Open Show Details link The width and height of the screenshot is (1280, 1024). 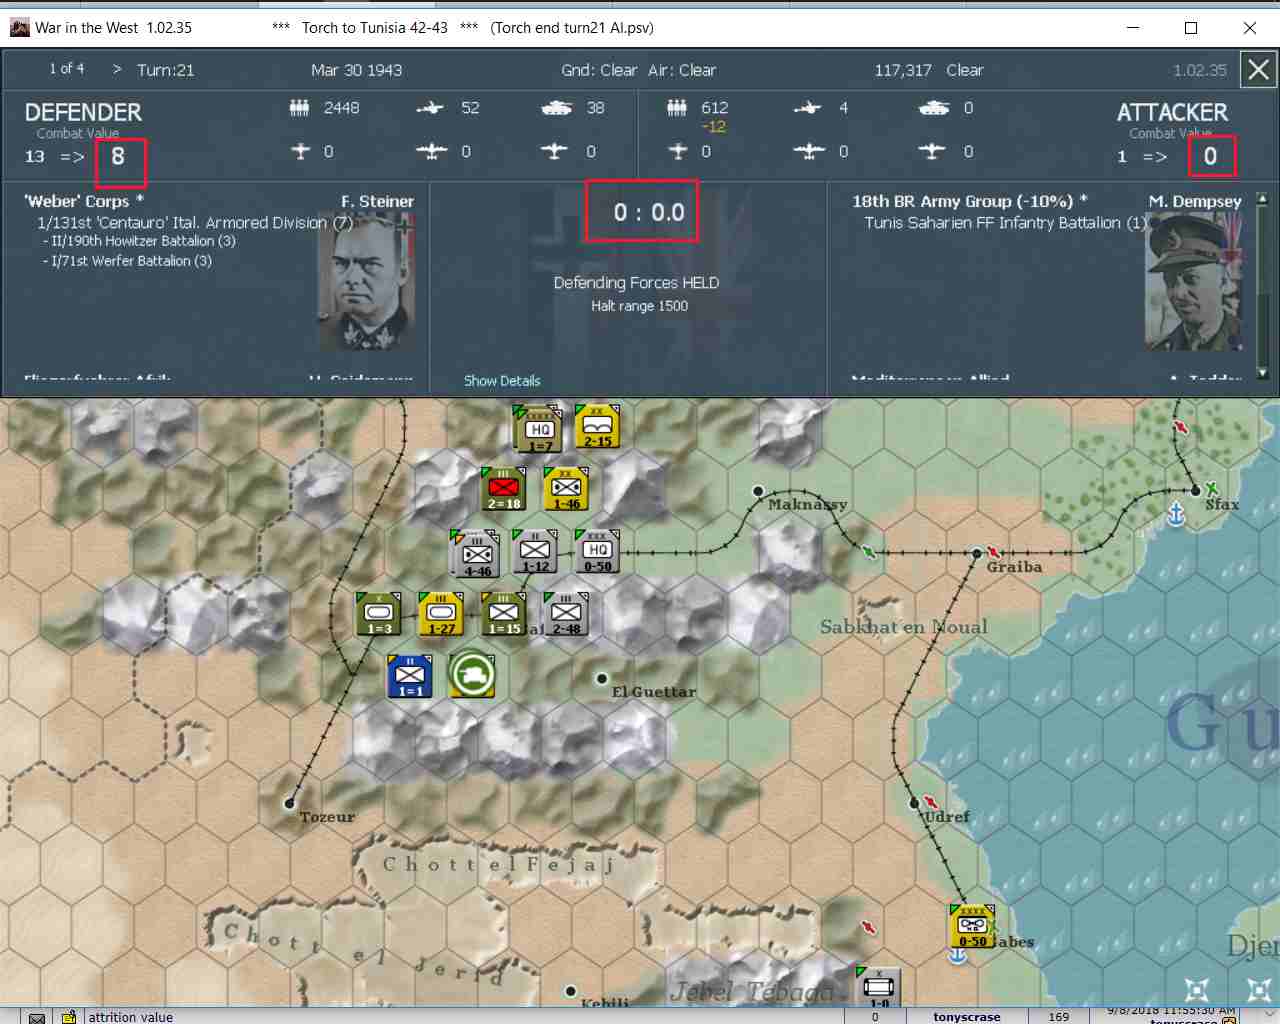[x=502, y=381]
